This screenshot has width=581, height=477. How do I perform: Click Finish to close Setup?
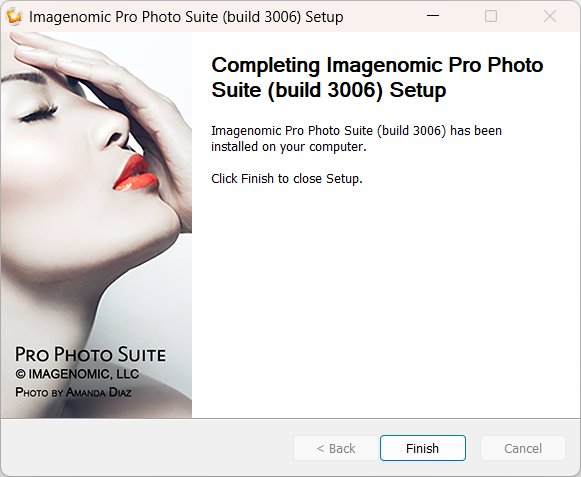click(x=423, y=448)
